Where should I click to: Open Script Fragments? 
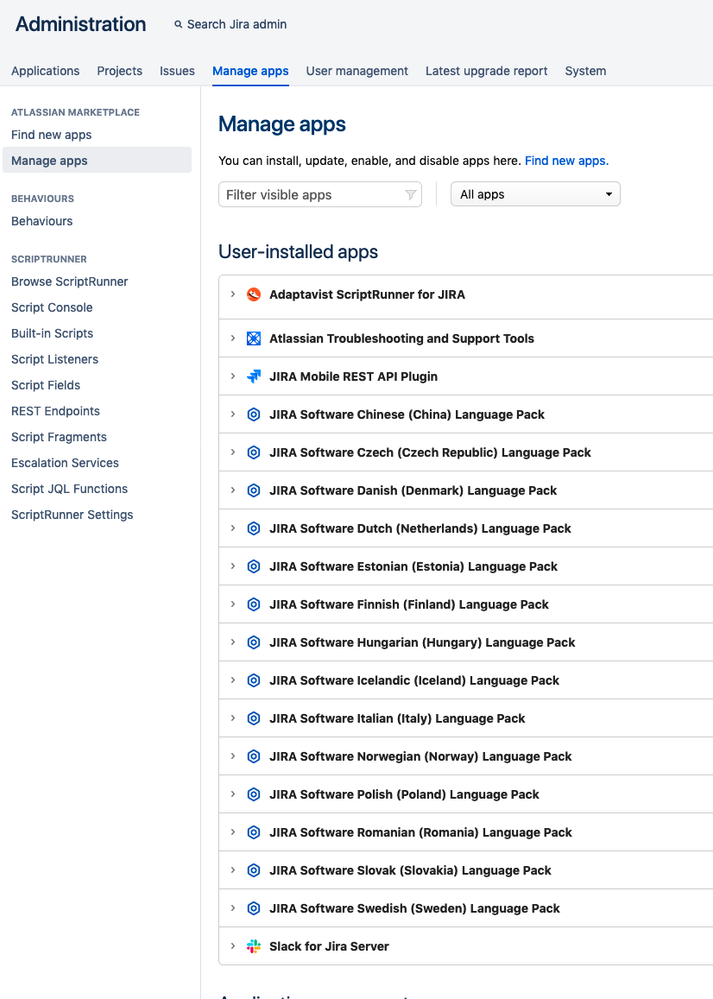(59, 437)
